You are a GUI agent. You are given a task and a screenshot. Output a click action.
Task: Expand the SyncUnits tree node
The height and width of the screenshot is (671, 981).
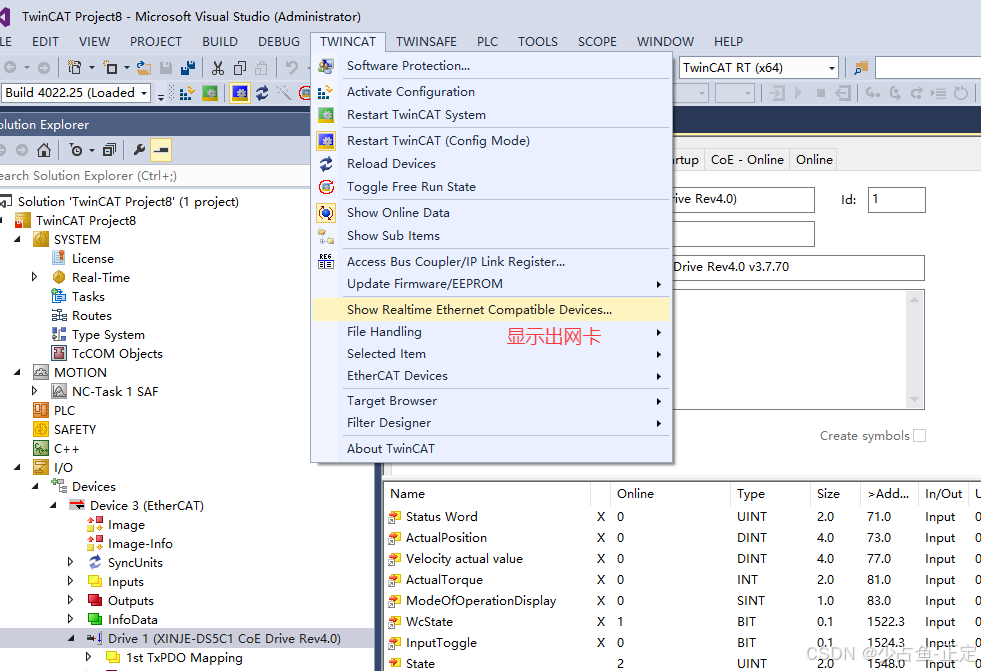pos(70,562)
